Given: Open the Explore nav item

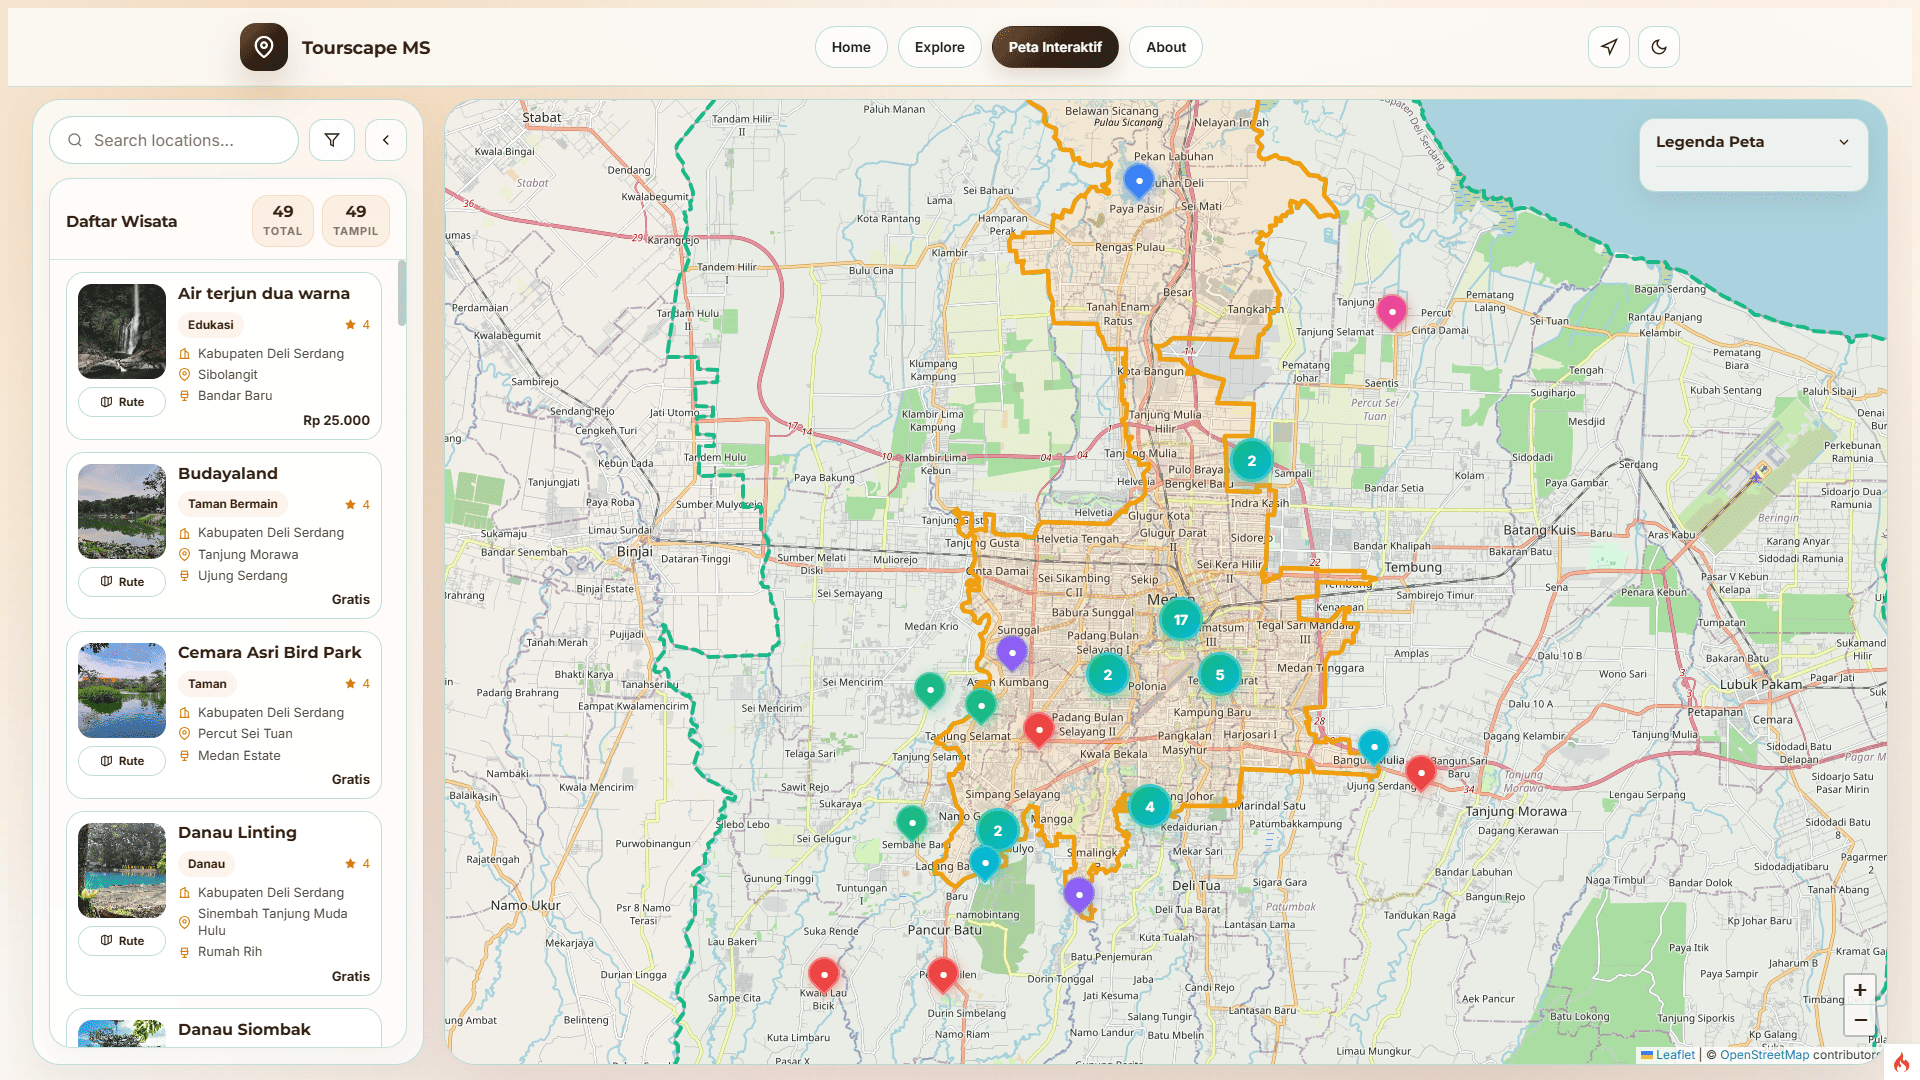Looking at the screenshot, I should click(x=940, y=47).
